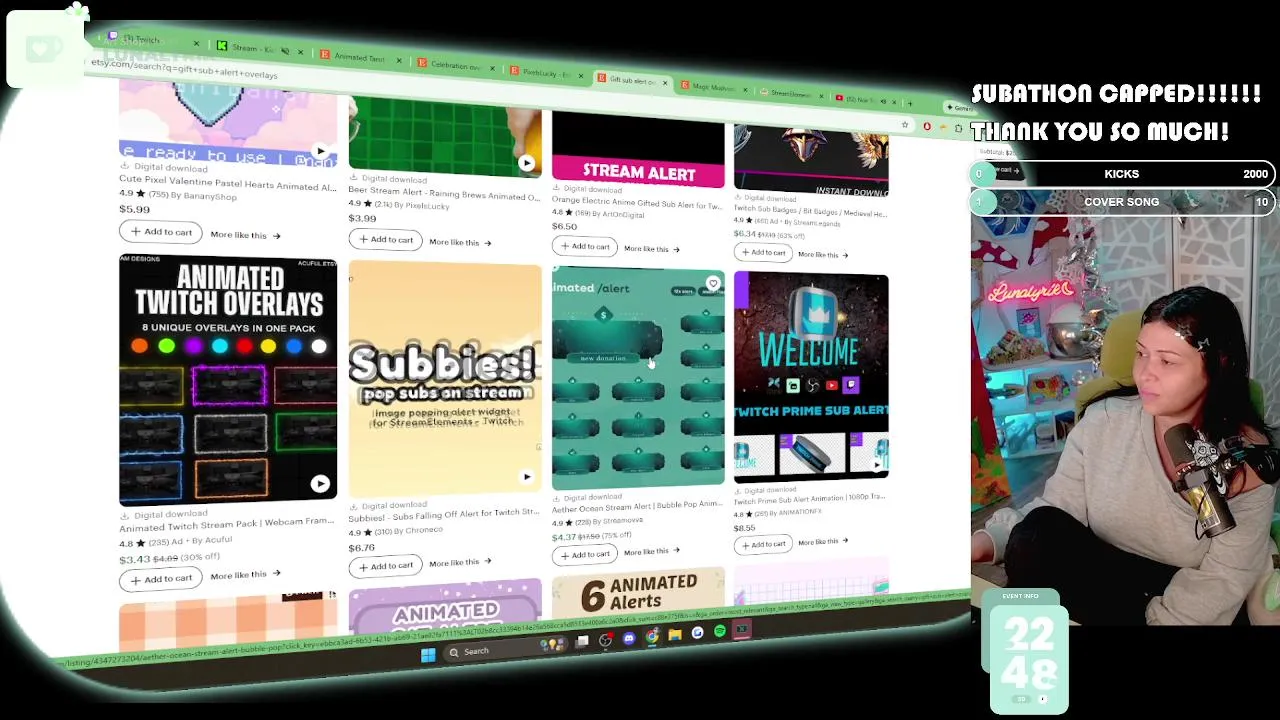Switch to the Magic Mushroom tab

click(x=712, y=87)
